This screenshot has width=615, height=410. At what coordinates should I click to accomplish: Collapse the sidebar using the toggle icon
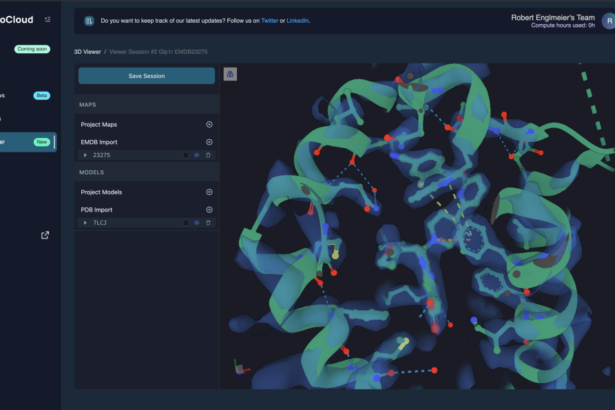coord(47,18)
